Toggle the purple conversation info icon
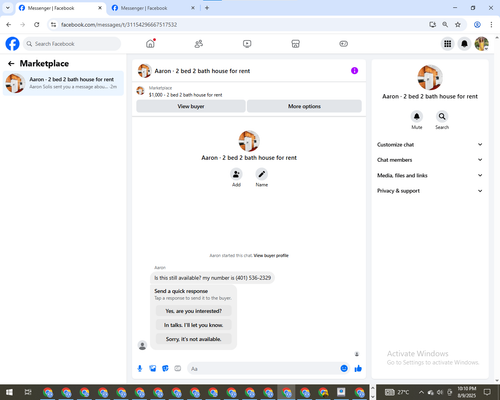The height and width of the screenshot is (400, 500). pyautogui.click(x=354, y=71)
